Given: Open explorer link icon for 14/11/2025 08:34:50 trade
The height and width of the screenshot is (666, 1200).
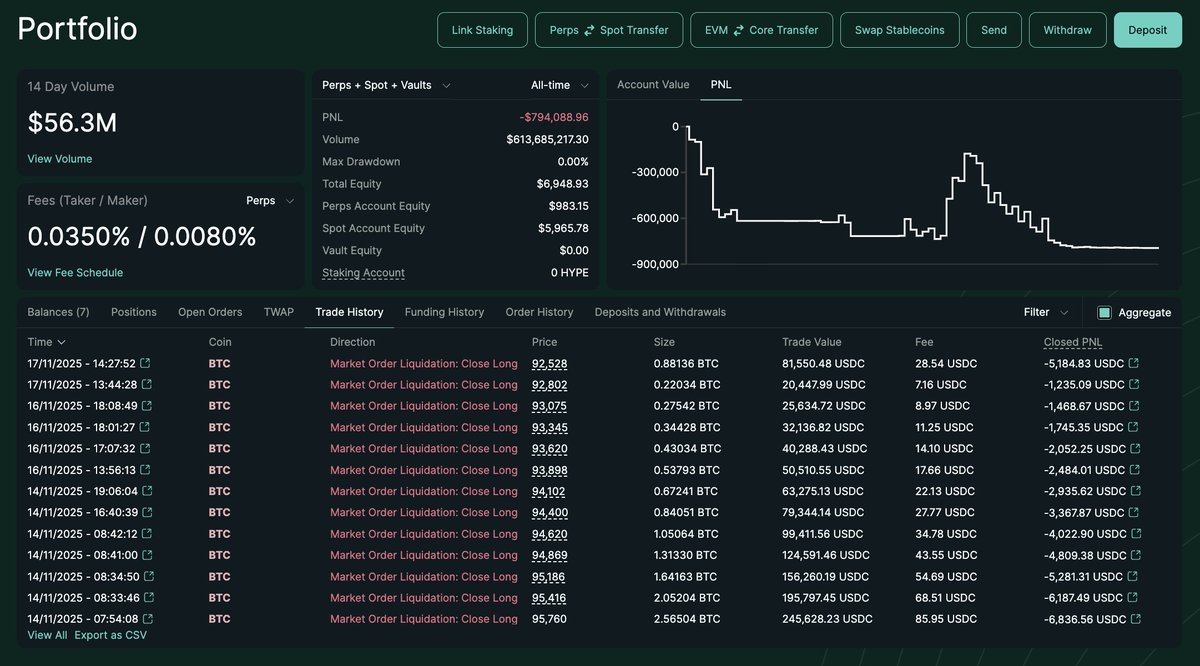Looking at the screenshot, I should (149, 576).
